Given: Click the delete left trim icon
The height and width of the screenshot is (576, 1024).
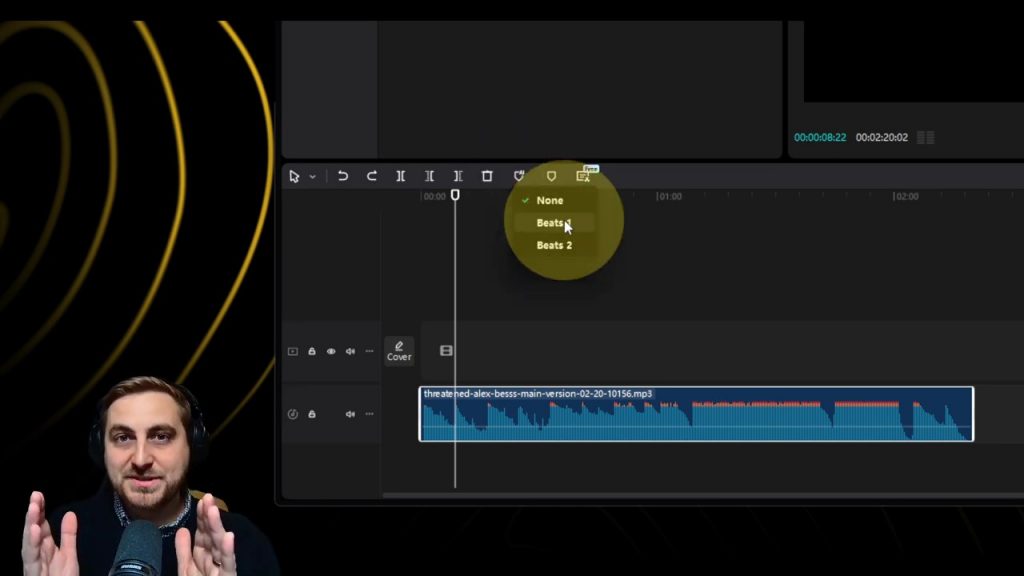Looking at the screenshot, I should (x=429, y=176).
